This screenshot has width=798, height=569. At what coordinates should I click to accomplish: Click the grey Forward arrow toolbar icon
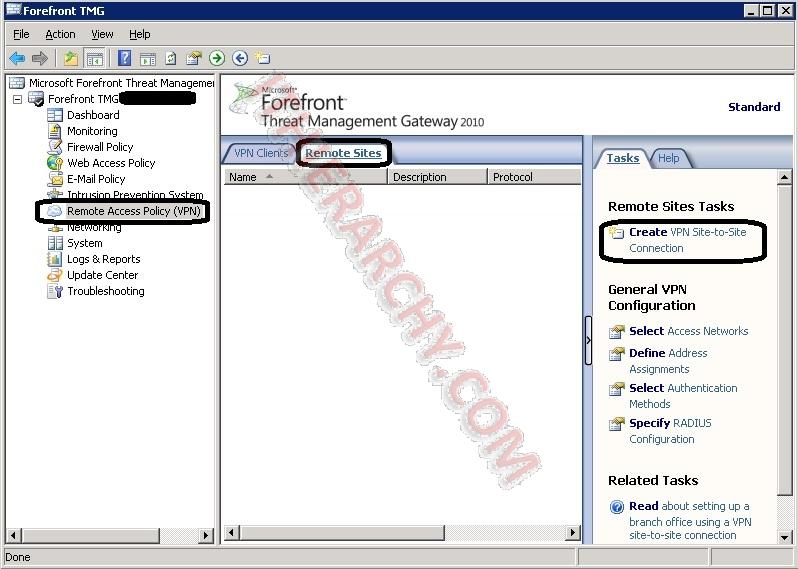pos(40,59)
